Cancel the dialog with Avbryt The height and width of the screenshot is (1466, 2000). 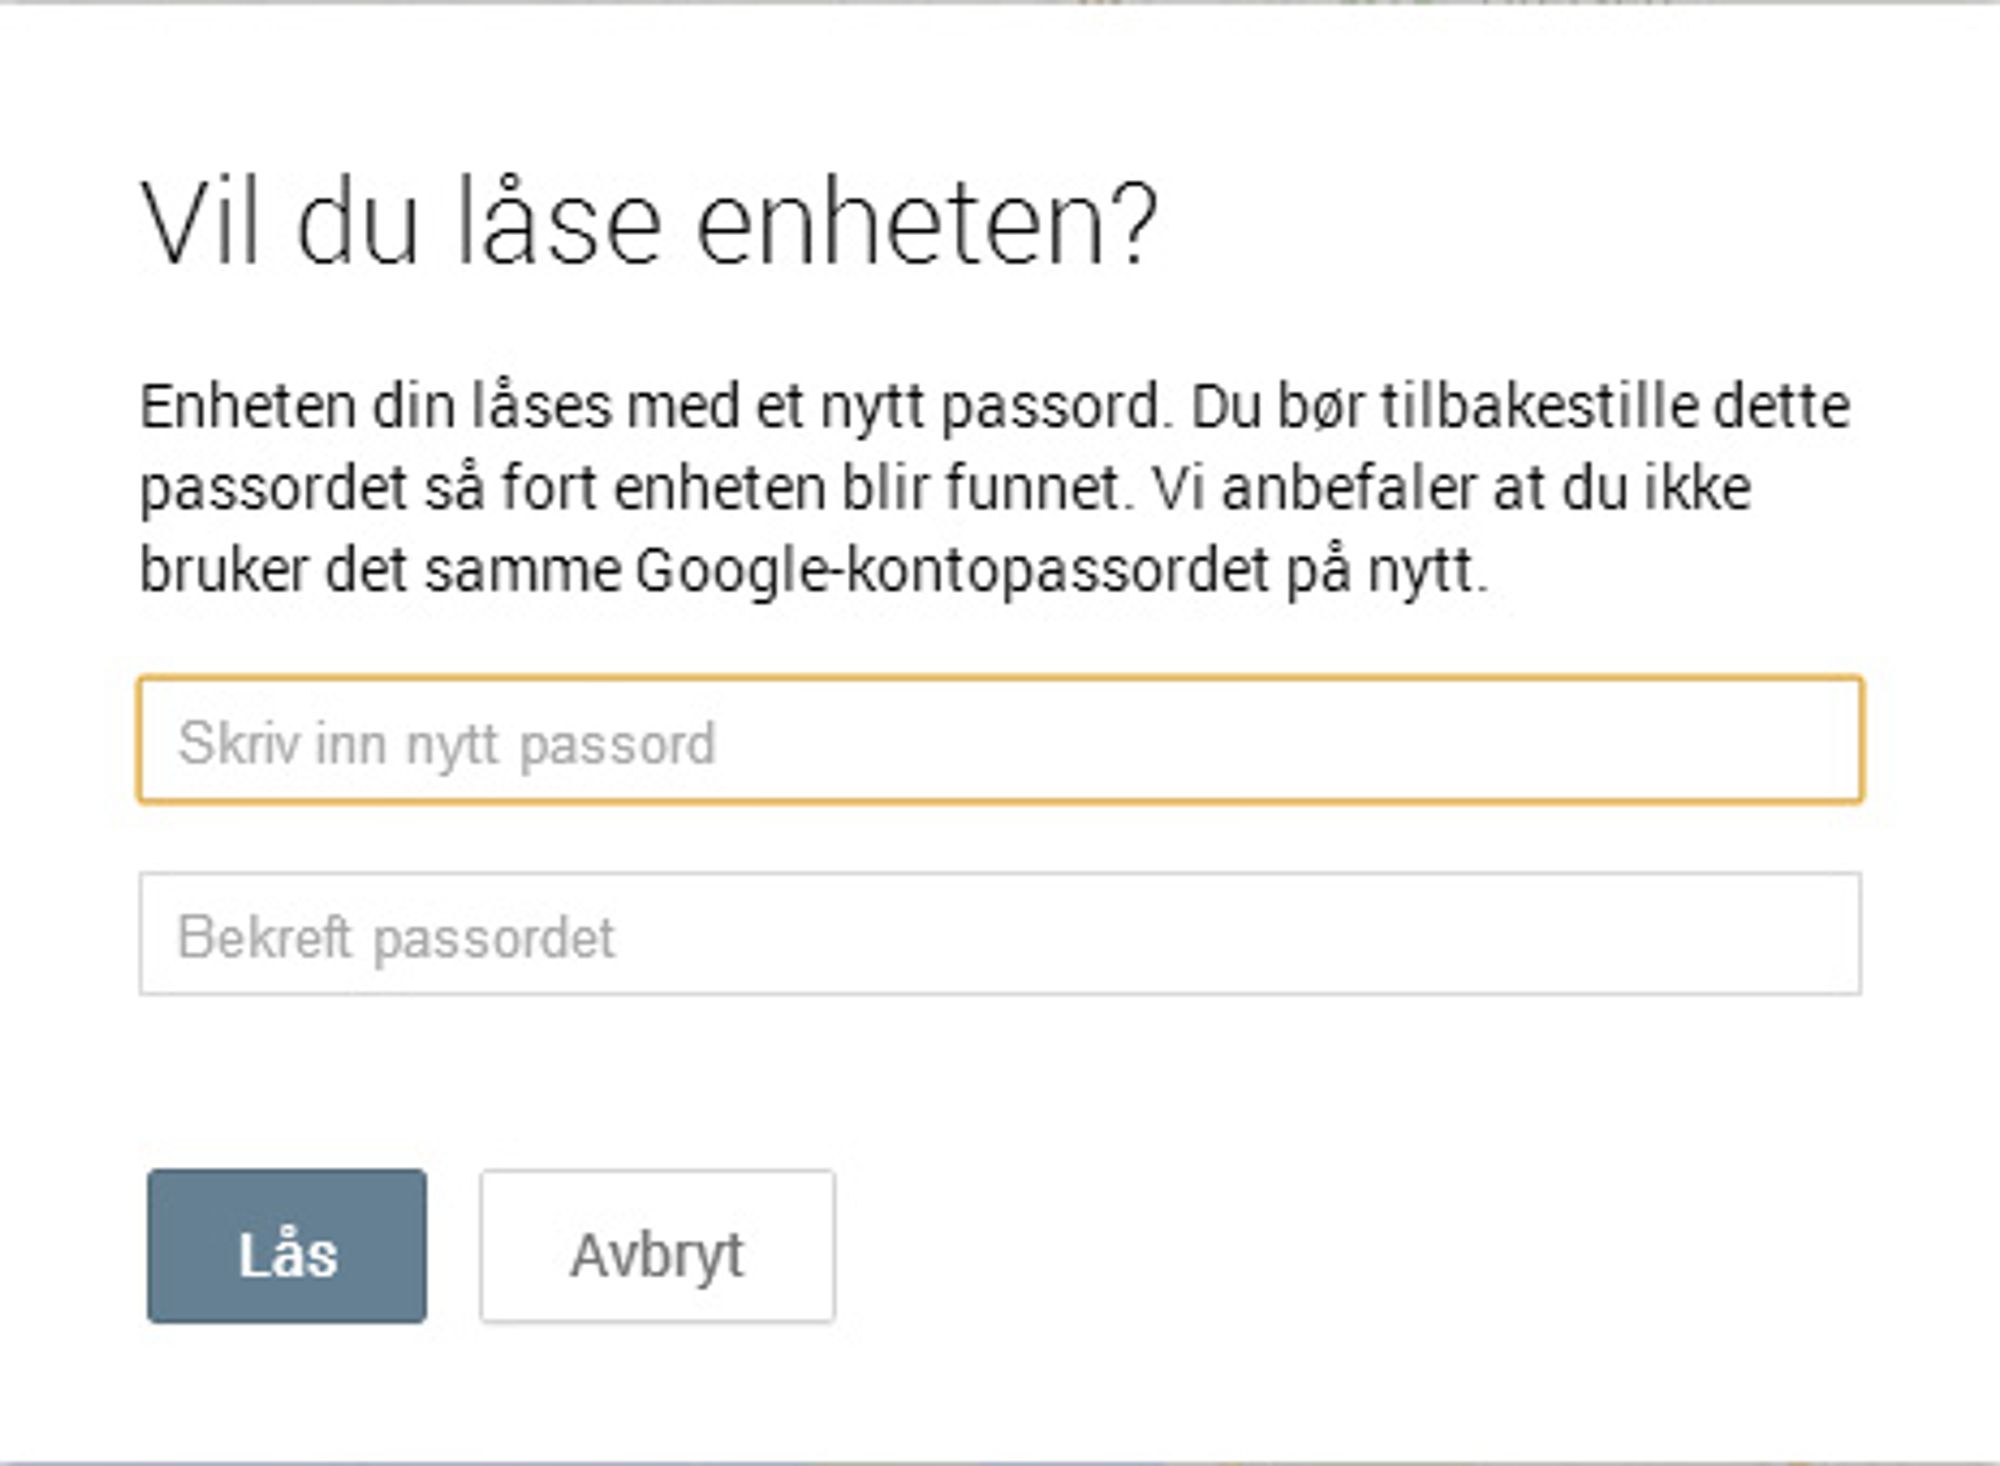[x=657, y=1246]
